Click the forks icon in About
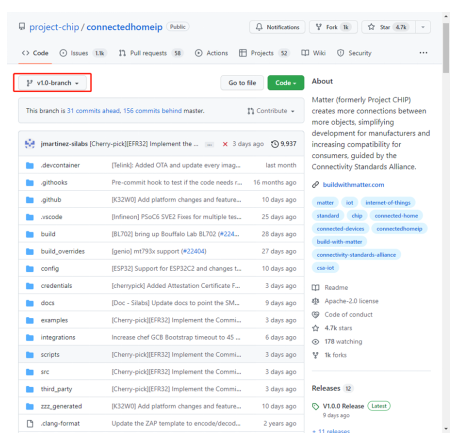 pyautogui.click(x=315, y=355)
